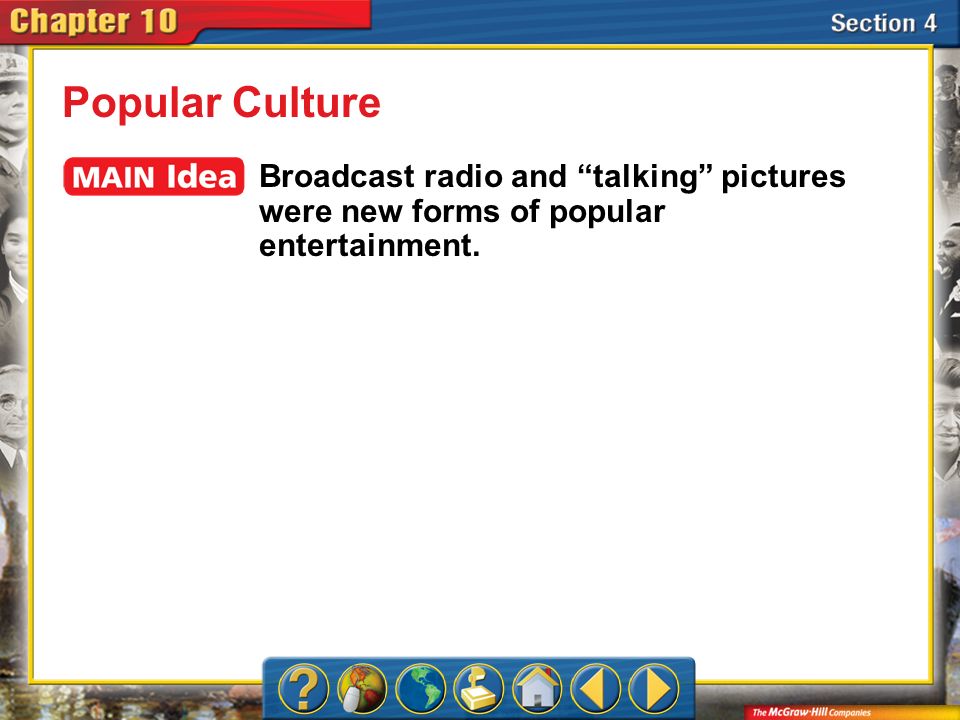Click the Popular Culture heading
The width and height of the screenshot is (960, 720).
coord(222,102)
